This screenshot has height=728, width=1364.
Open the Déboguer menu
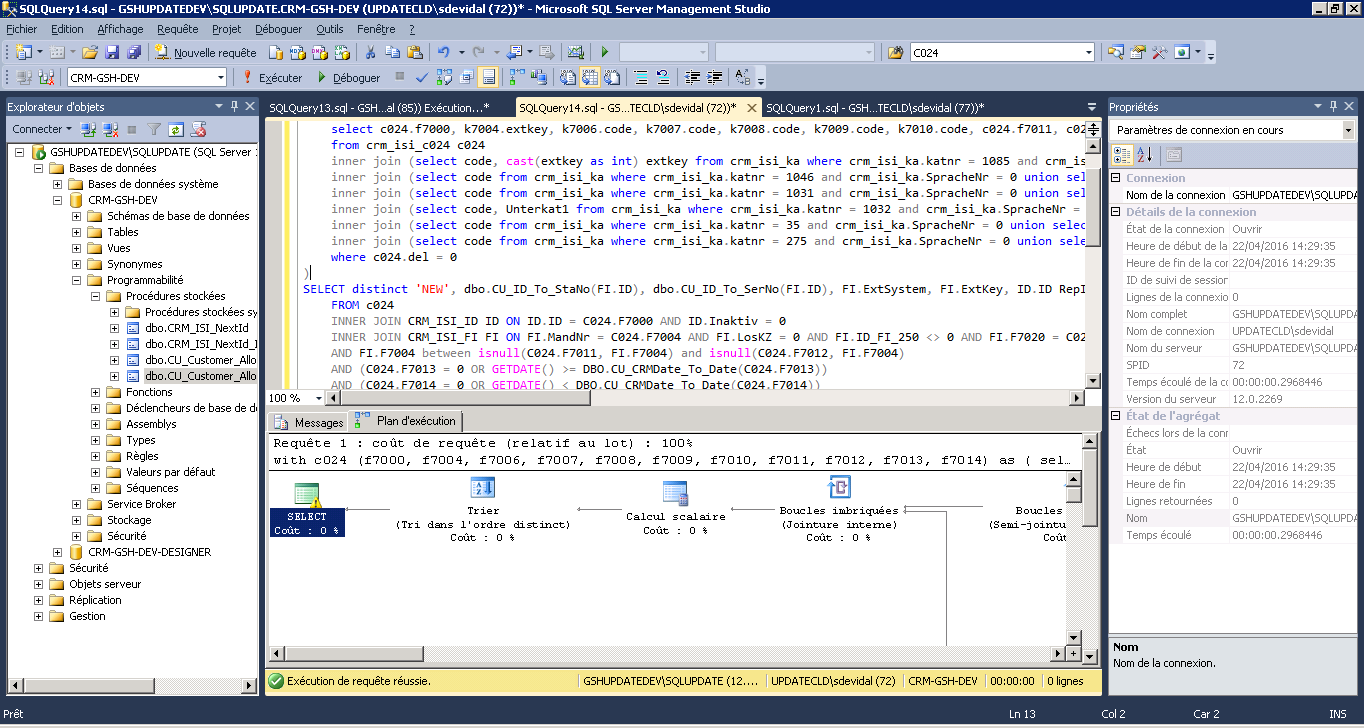coord(278,29)
